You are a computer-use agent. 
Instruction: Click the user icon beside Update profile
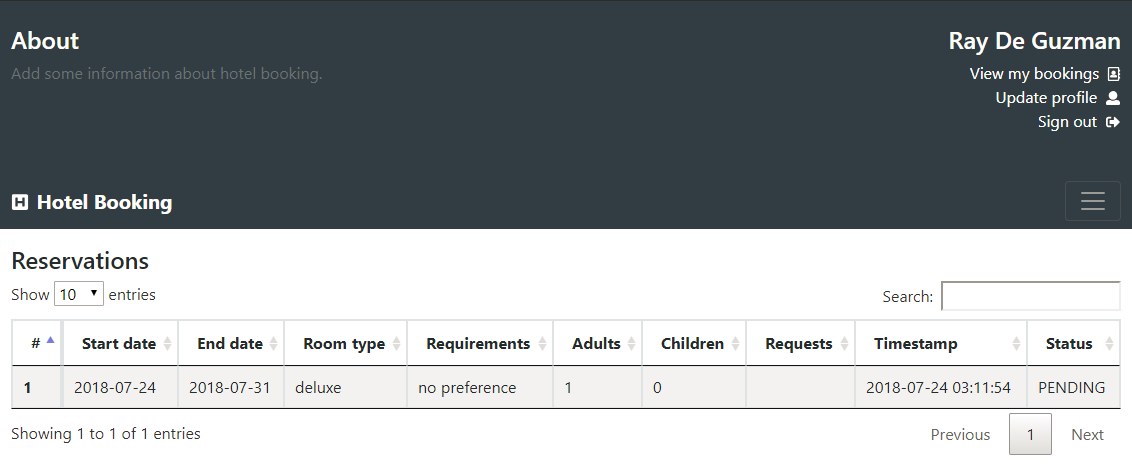pos(1113,97)
